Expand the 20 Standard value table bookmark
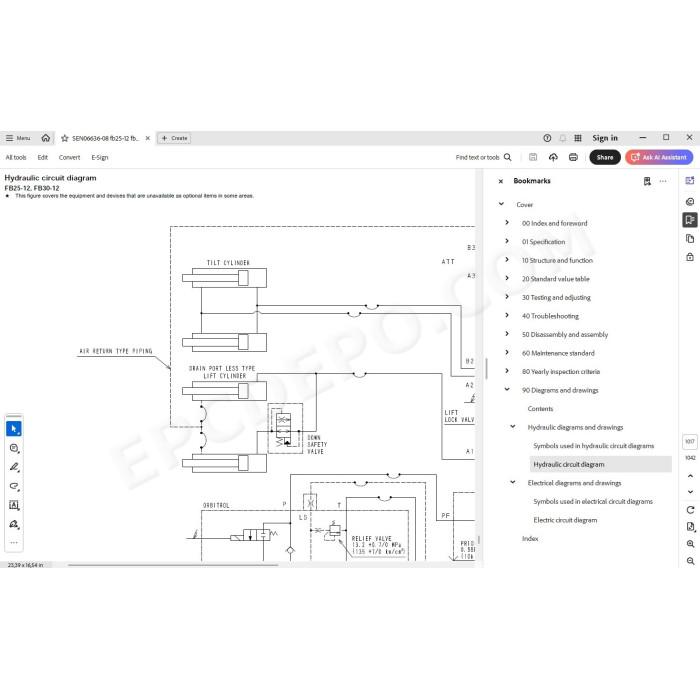The image size is (700, 700). click(507, 278)
